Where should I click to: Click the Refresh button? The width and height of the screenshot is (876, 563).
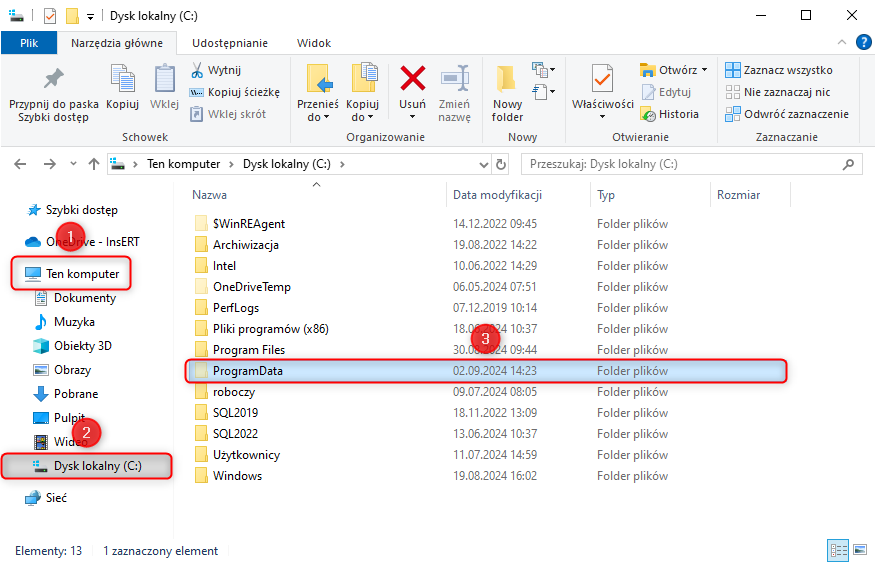tap(501, 165)
